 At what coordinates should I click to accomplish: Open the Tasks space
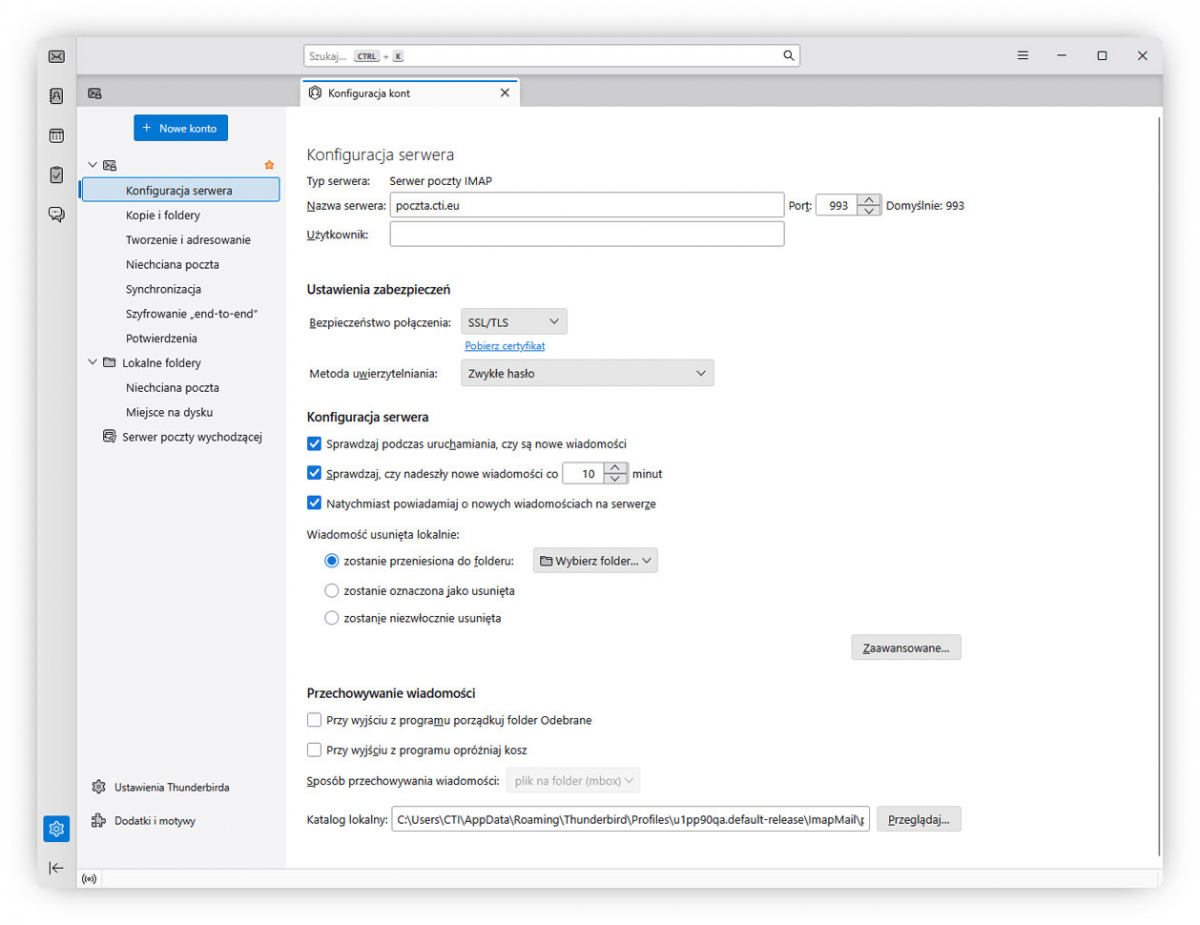[x=56, y=173]
